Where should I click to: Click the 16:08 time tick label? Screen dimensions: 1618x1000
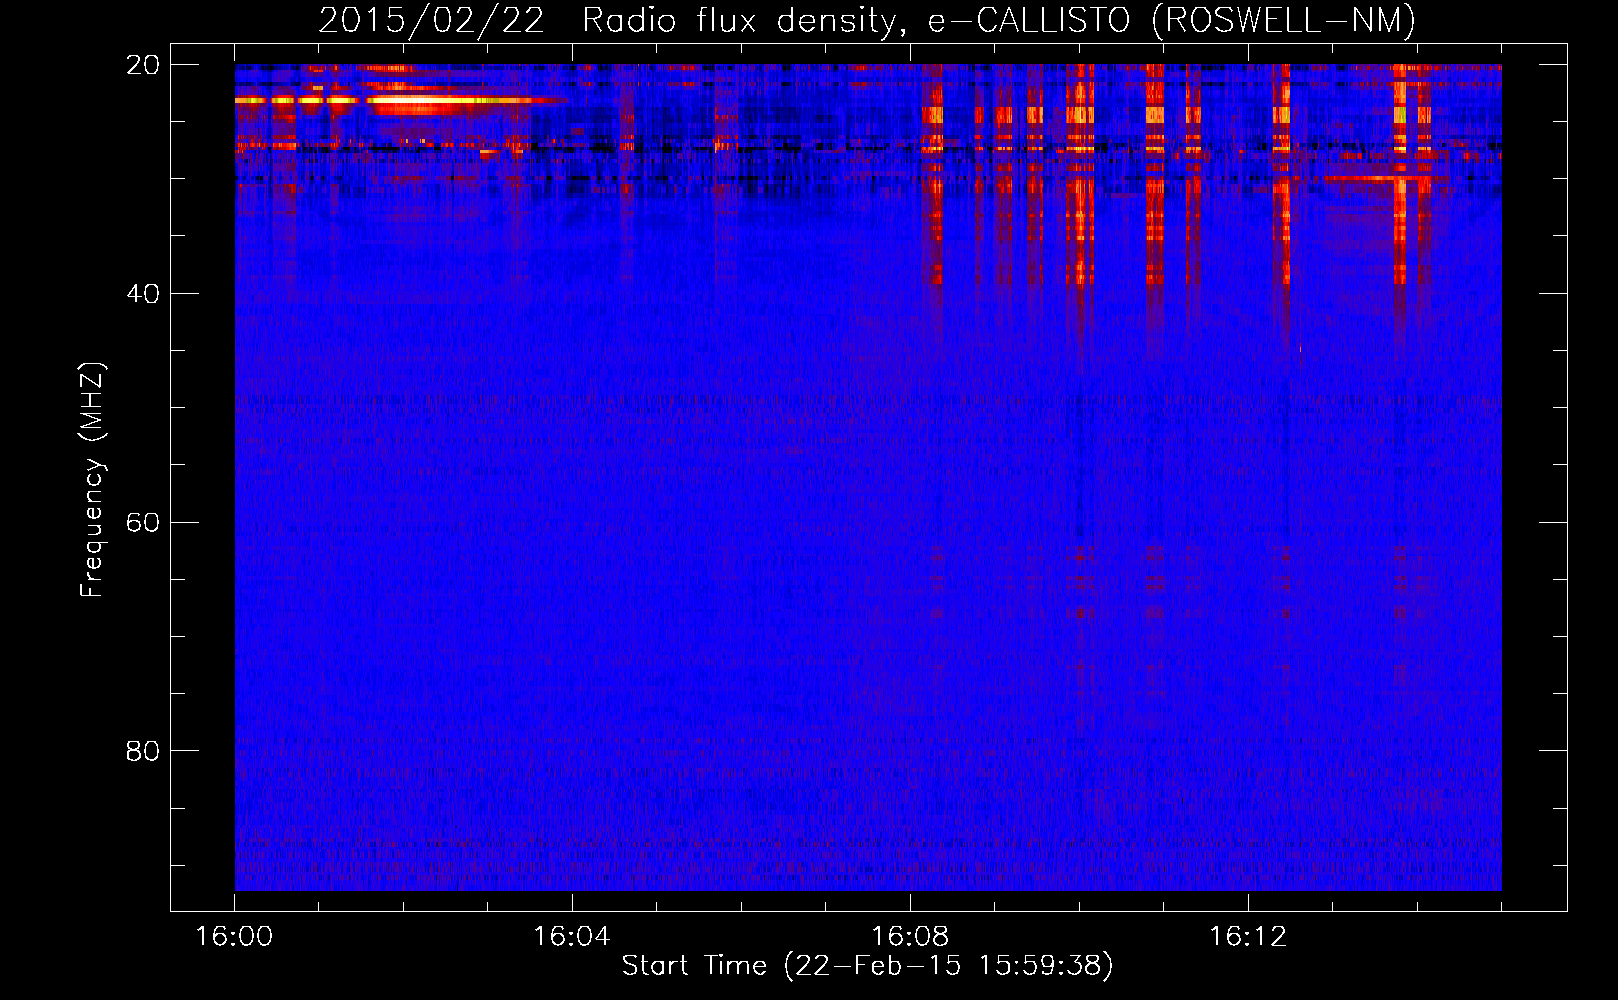pos(910,937)
